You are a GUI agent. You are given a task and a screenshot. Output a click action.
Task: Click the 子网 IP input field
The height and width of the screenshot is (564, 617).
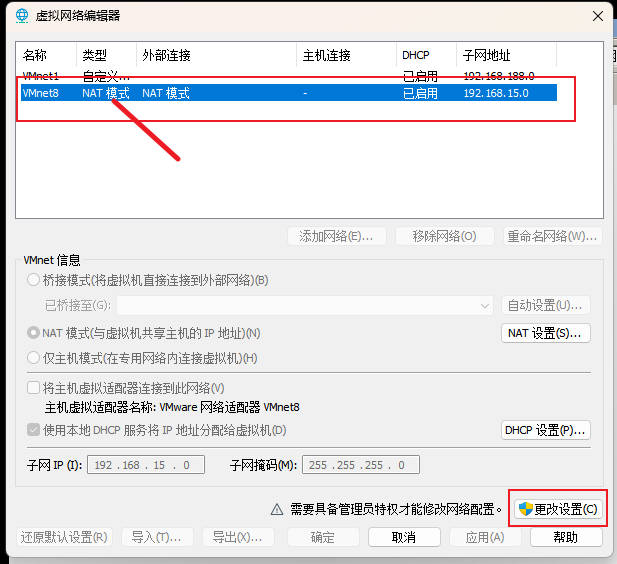[x=146, y=465]
